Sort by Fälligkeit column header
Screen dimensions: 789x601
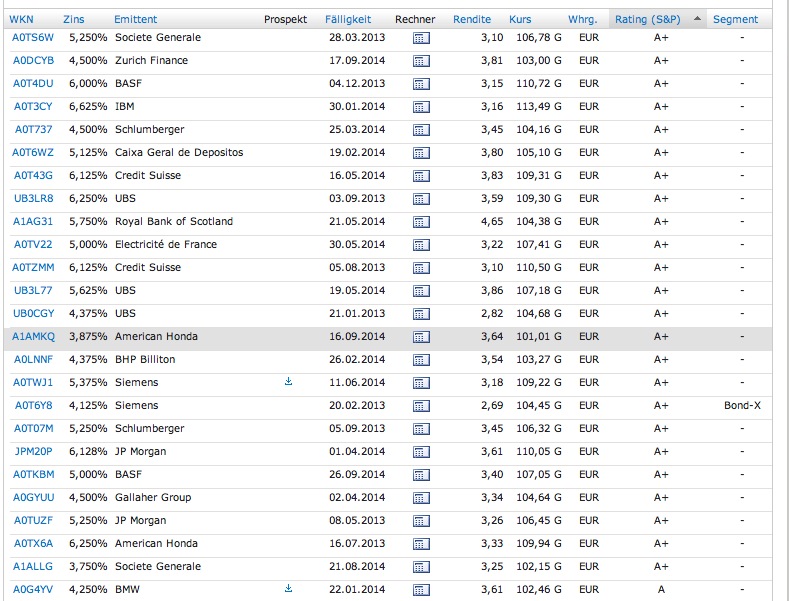click(x=348, y=19)
